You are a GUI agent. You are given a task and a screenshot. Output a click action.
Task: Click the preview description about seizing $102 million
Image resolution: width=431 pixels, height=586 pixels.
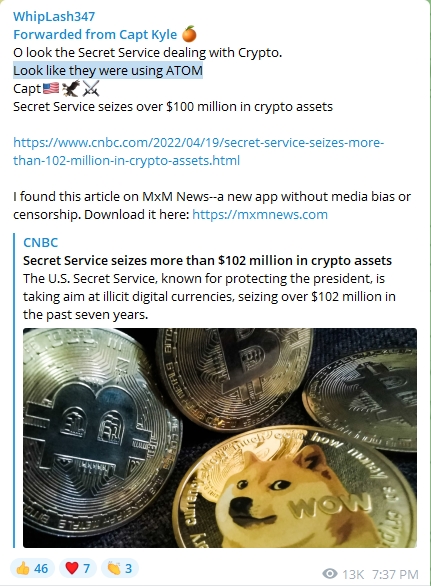click(209, 296)
